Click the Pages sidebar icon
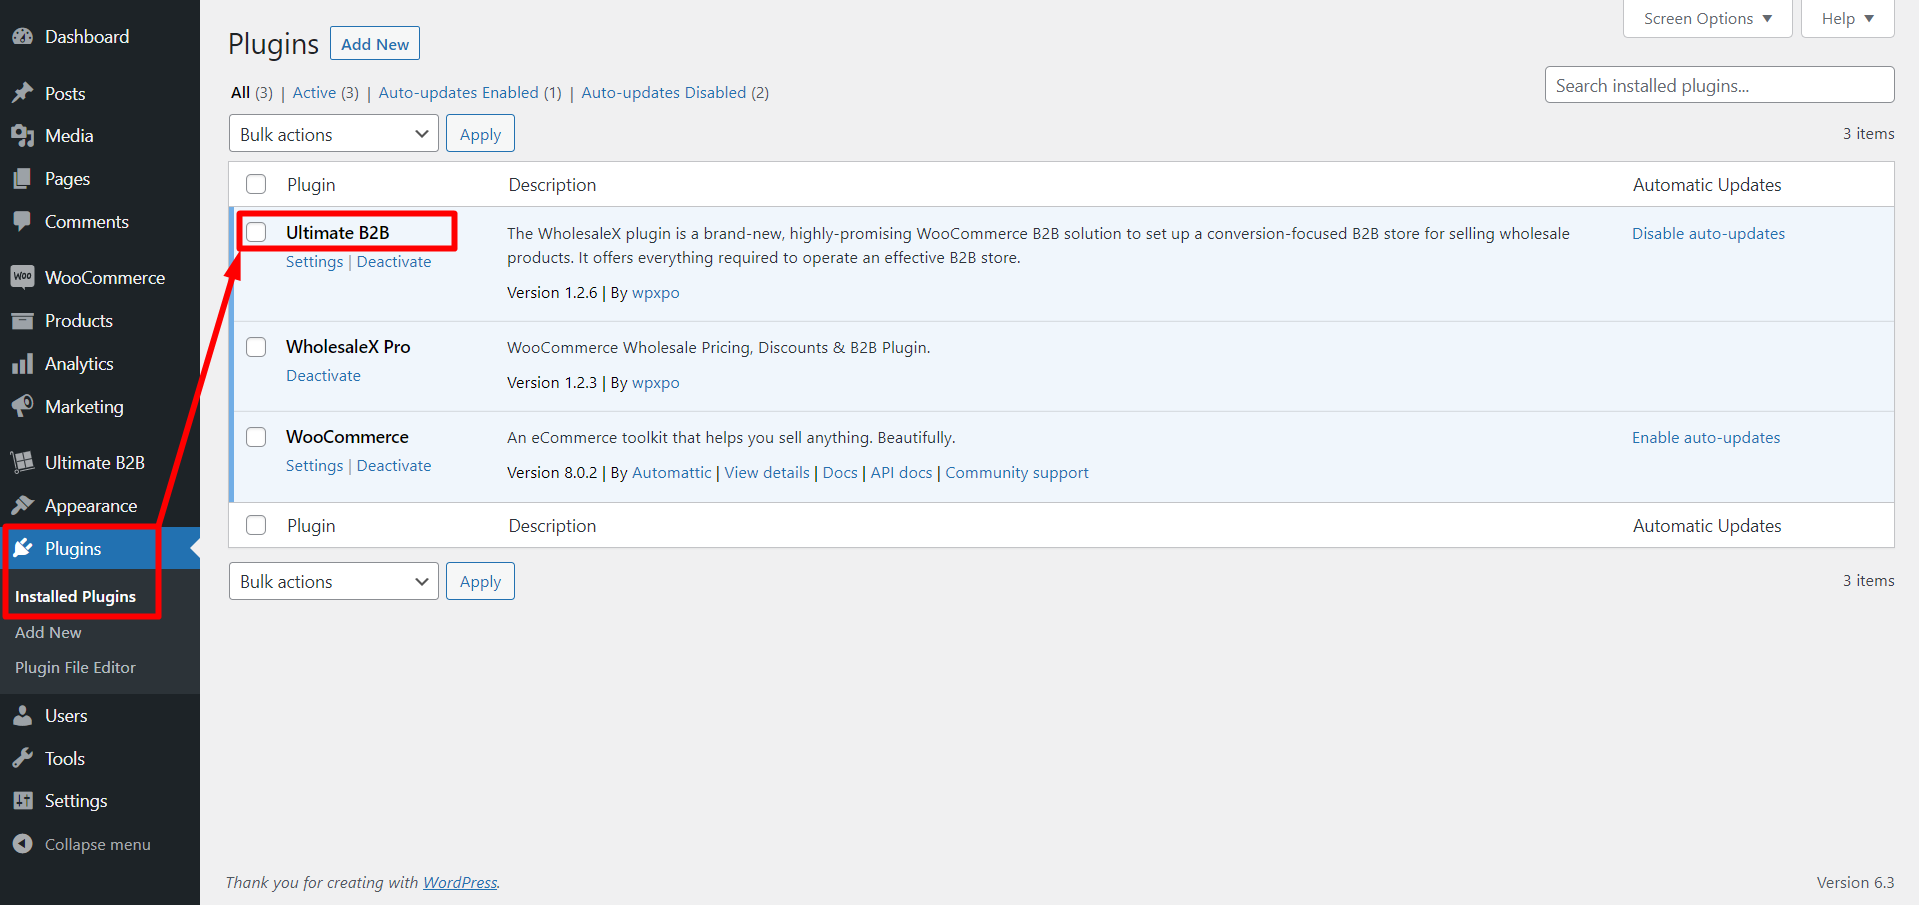The width and height of the screenshot is (1919, 905). coord(22,179)
